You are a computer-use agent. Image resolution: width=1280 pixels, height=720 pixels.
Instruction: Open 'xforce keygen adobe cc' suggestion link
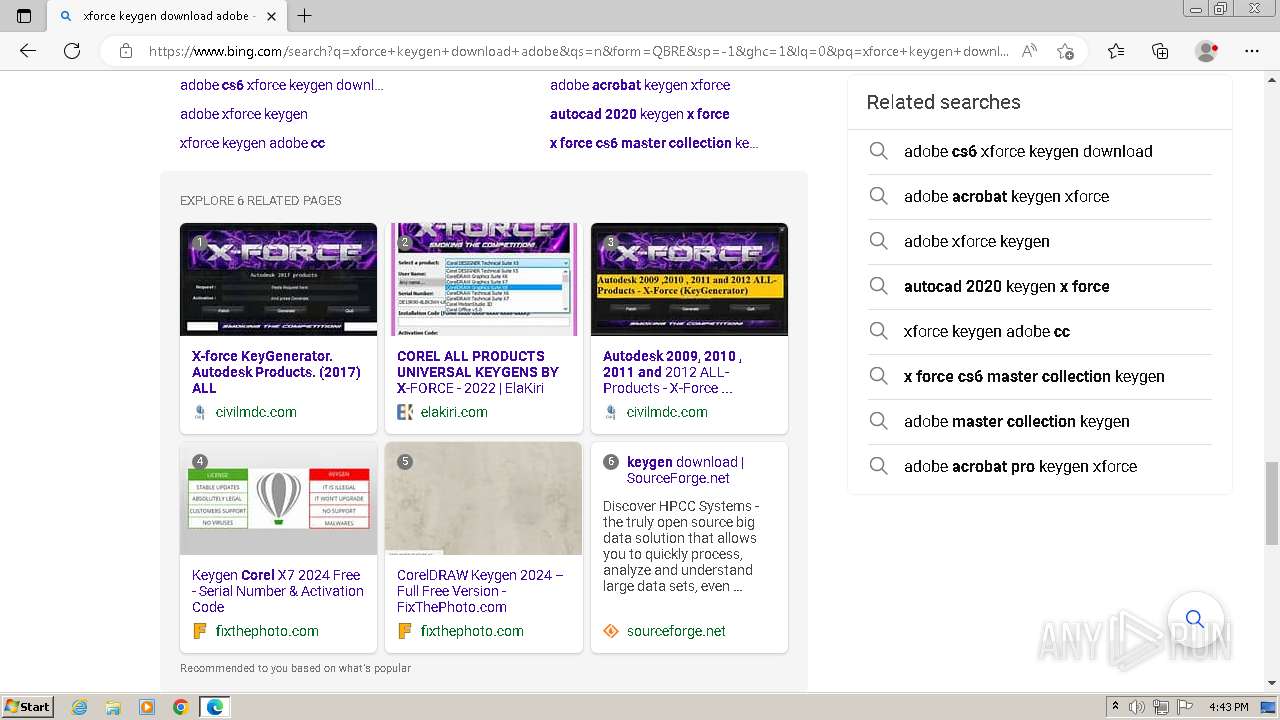tap(252, 143)
